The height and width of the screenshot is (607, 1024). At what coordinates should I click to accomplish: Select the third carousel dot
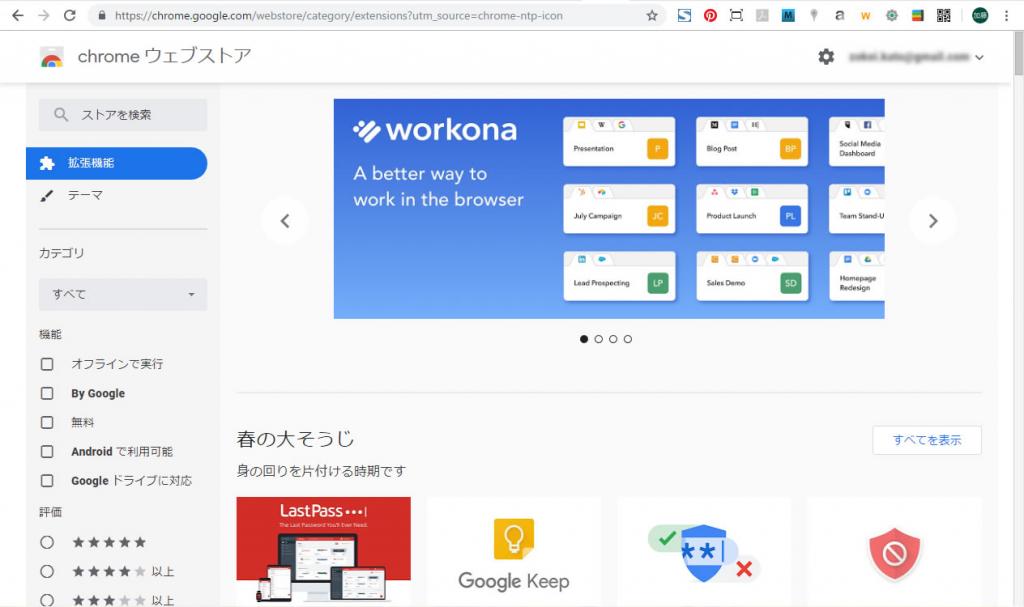(x=613, y=339)
